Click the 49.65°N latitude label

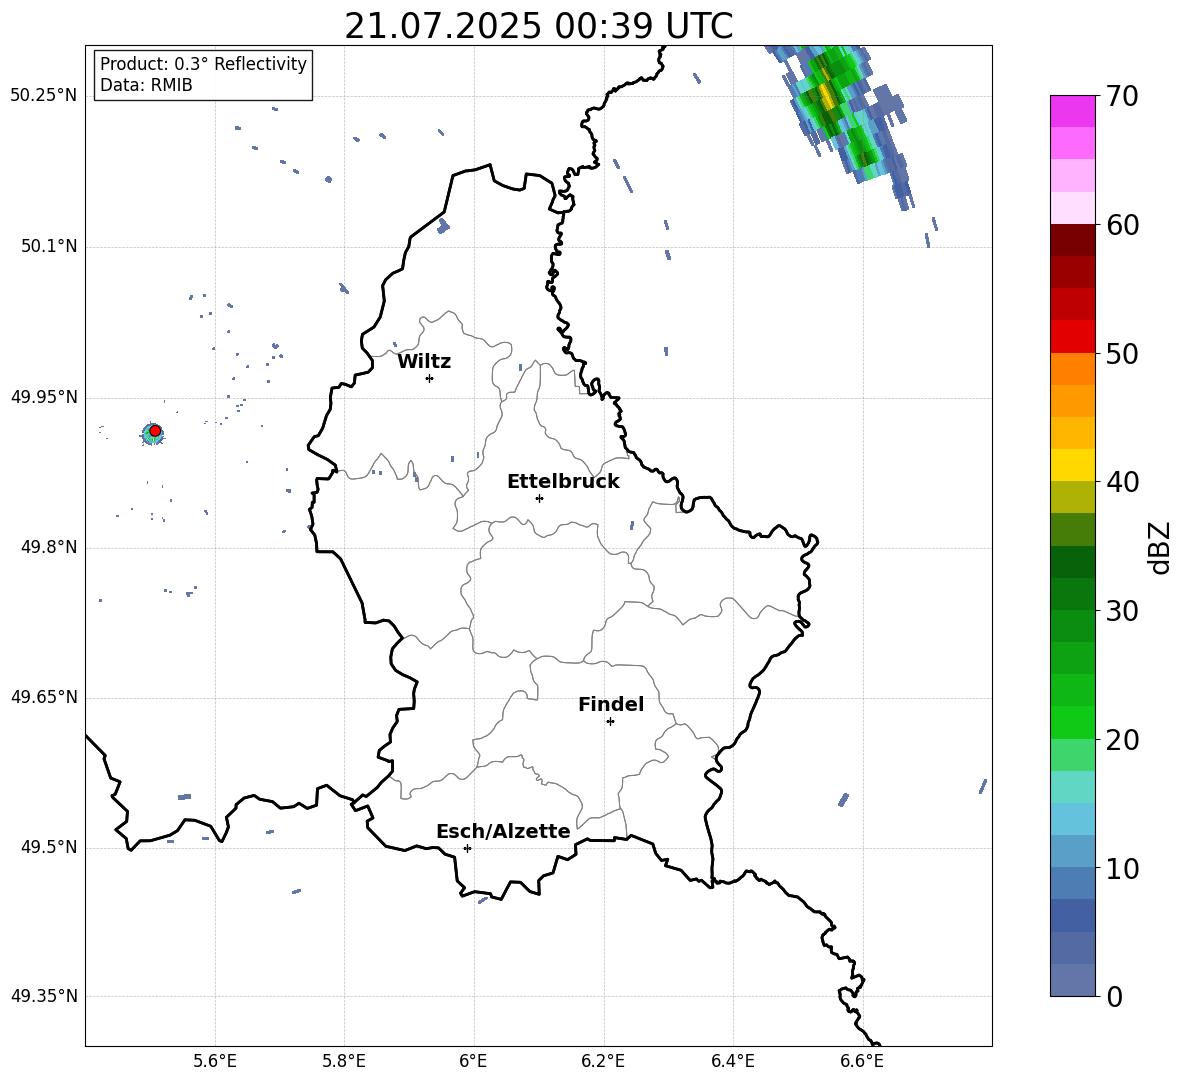click(x=44, y=697)
